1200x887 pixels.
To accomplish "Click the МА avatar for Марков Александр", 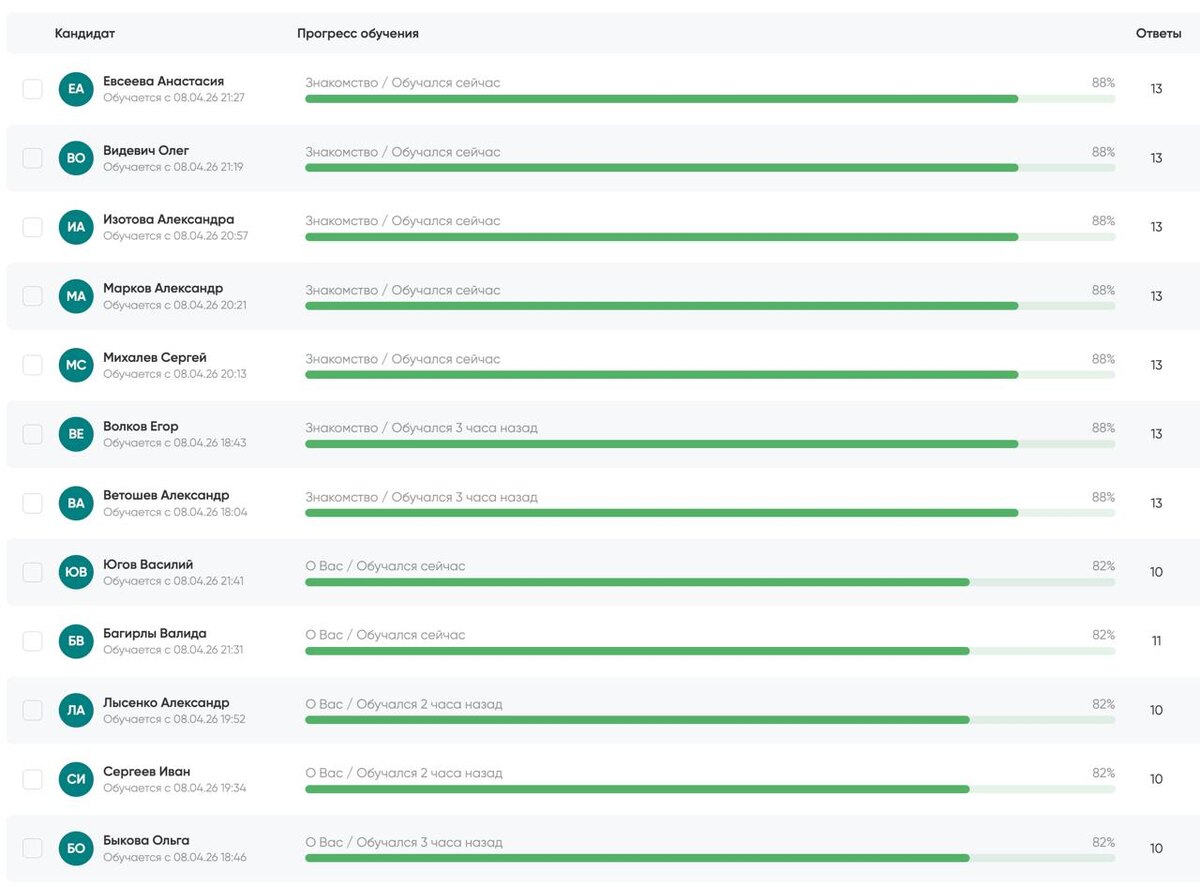I will tap(76, 296).
